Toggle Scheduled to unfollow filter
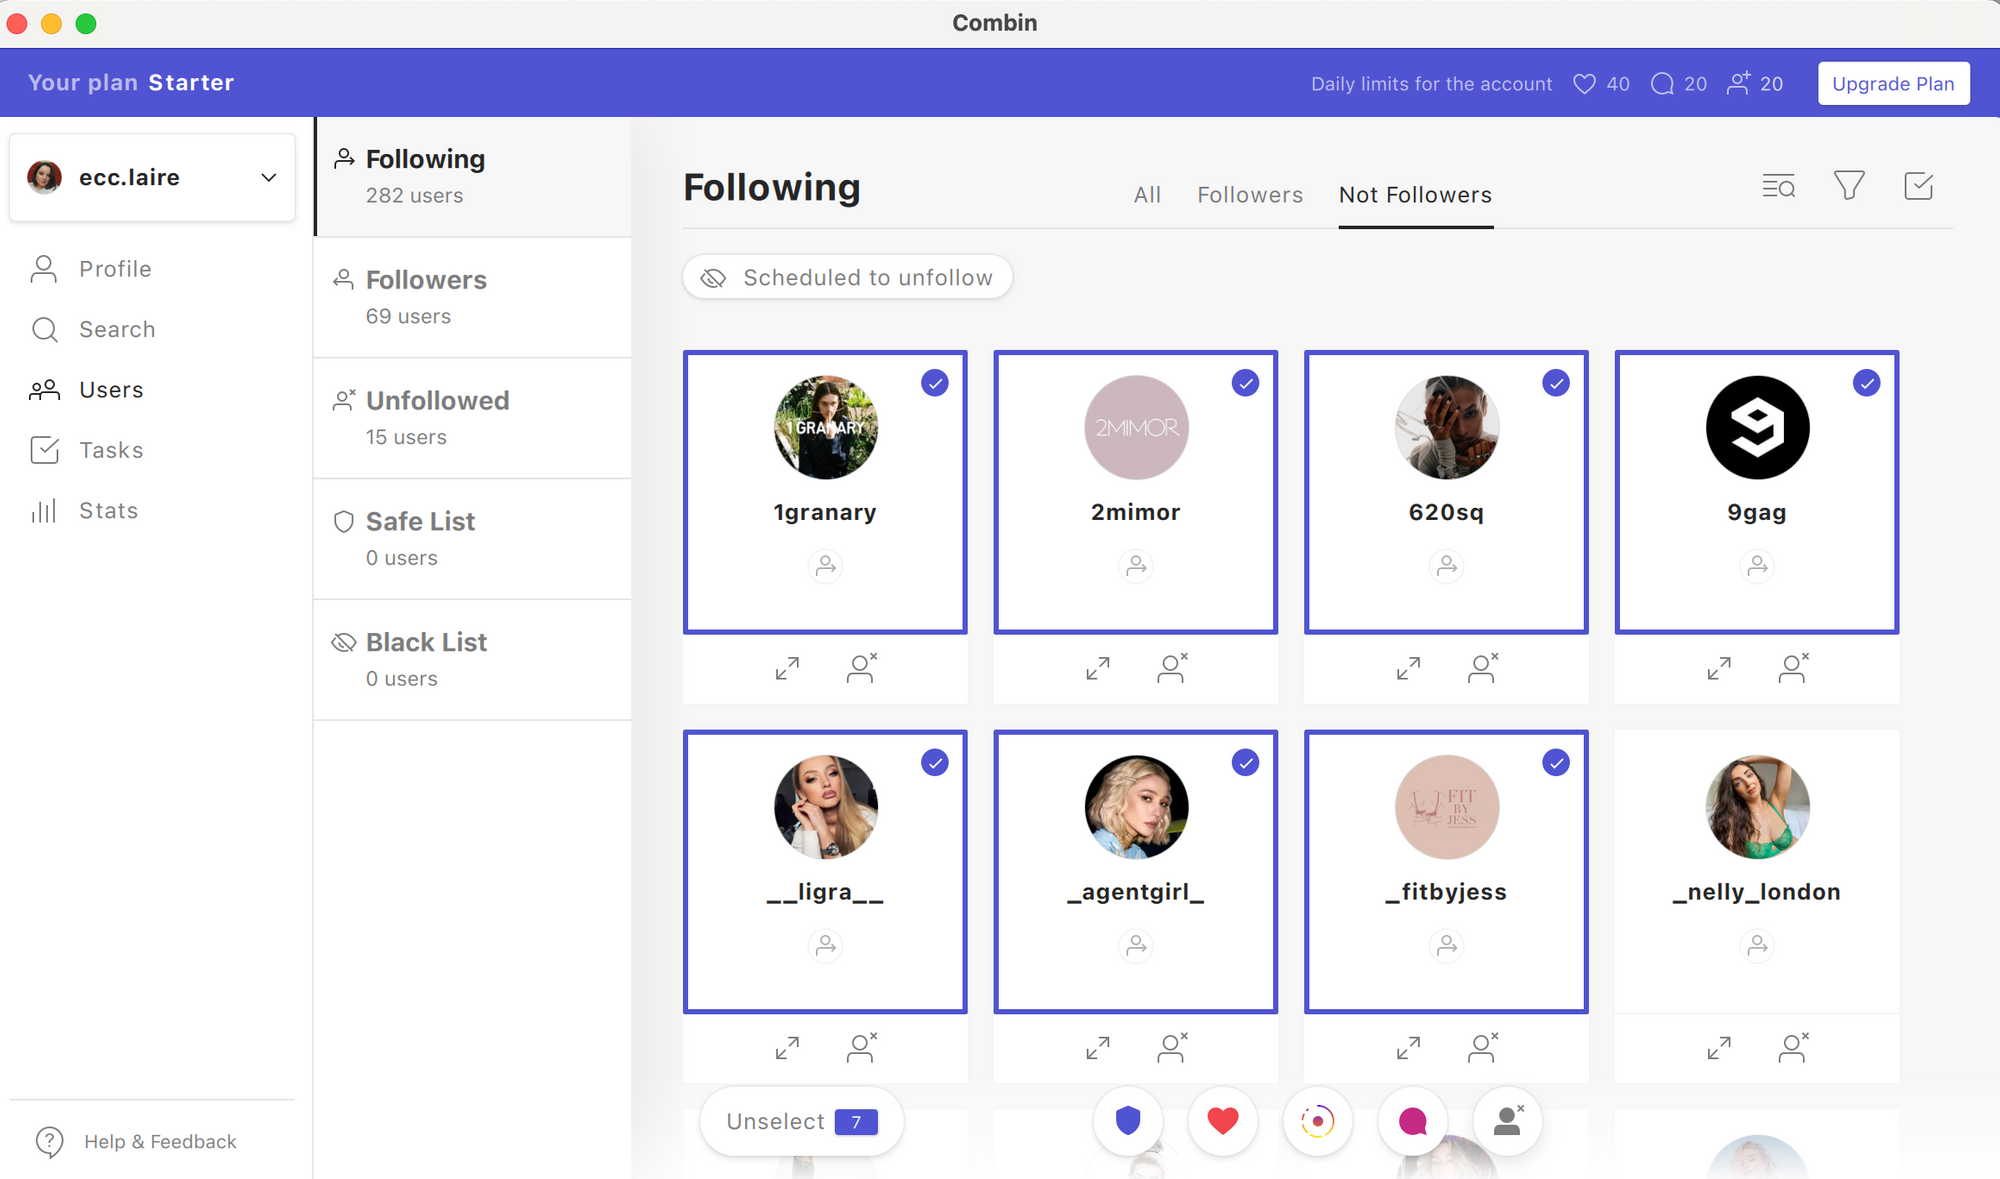 click(x=847, y=277)
